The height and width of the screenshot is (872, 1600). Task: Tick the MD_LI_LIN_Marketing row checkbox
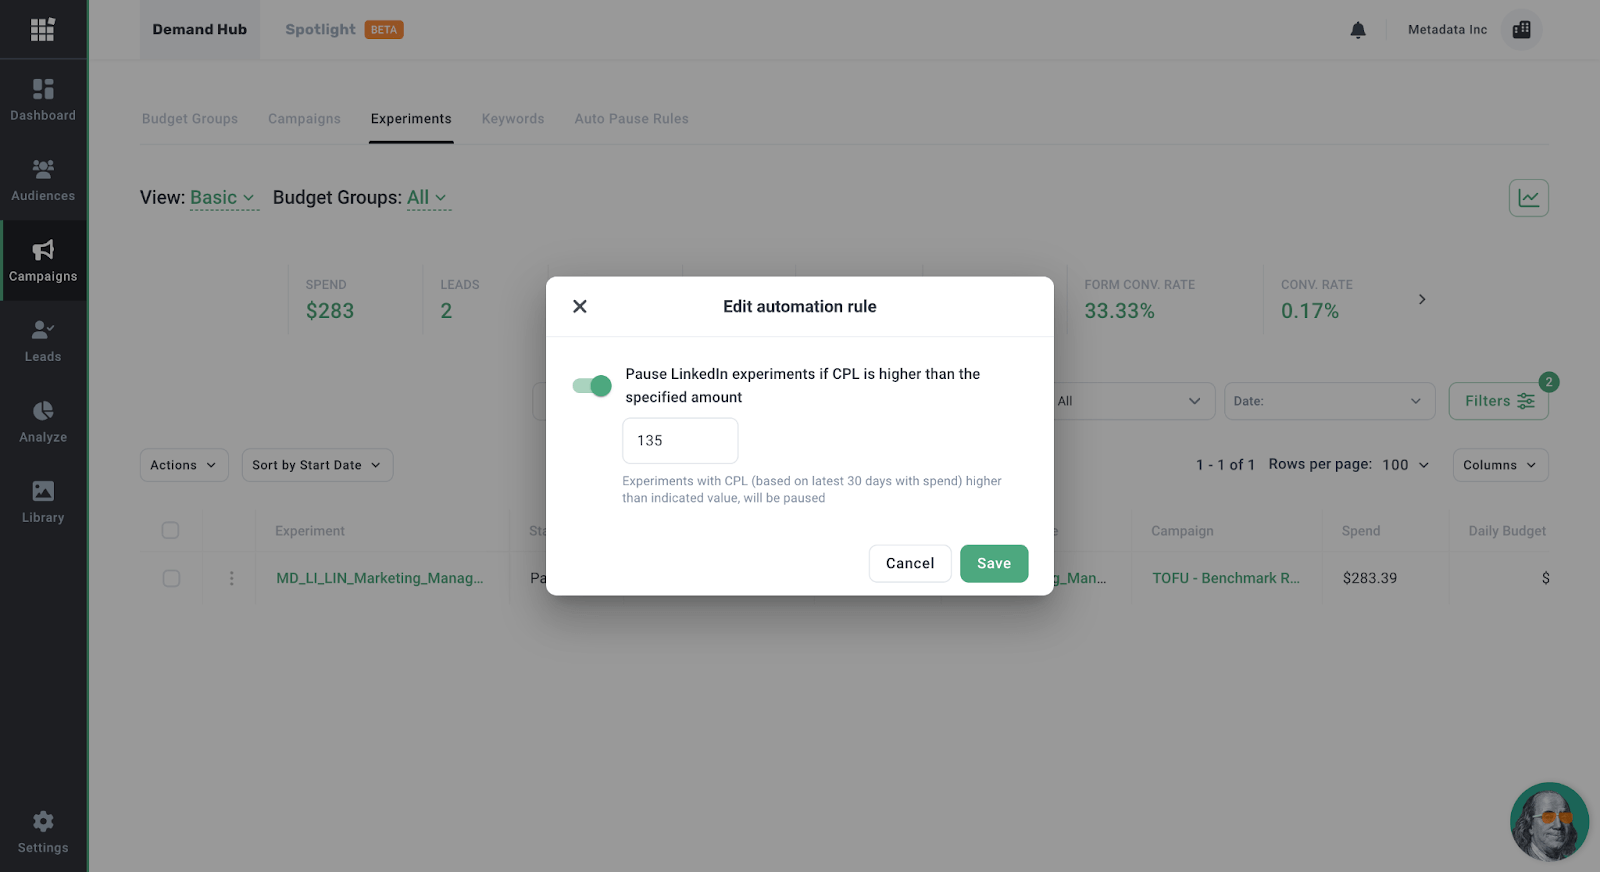(171, 578)
